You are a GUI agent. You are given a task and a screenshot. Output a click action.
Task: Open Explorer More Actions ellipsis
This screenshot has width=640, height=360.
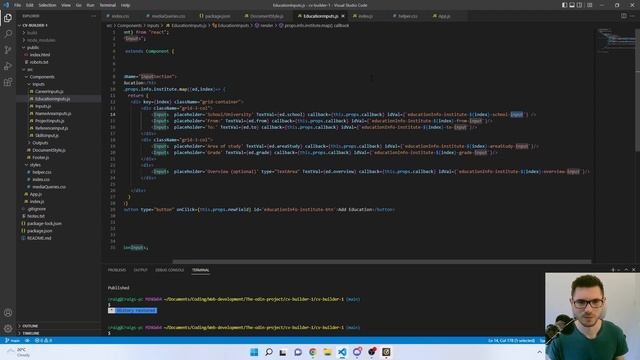pos(93,16)
